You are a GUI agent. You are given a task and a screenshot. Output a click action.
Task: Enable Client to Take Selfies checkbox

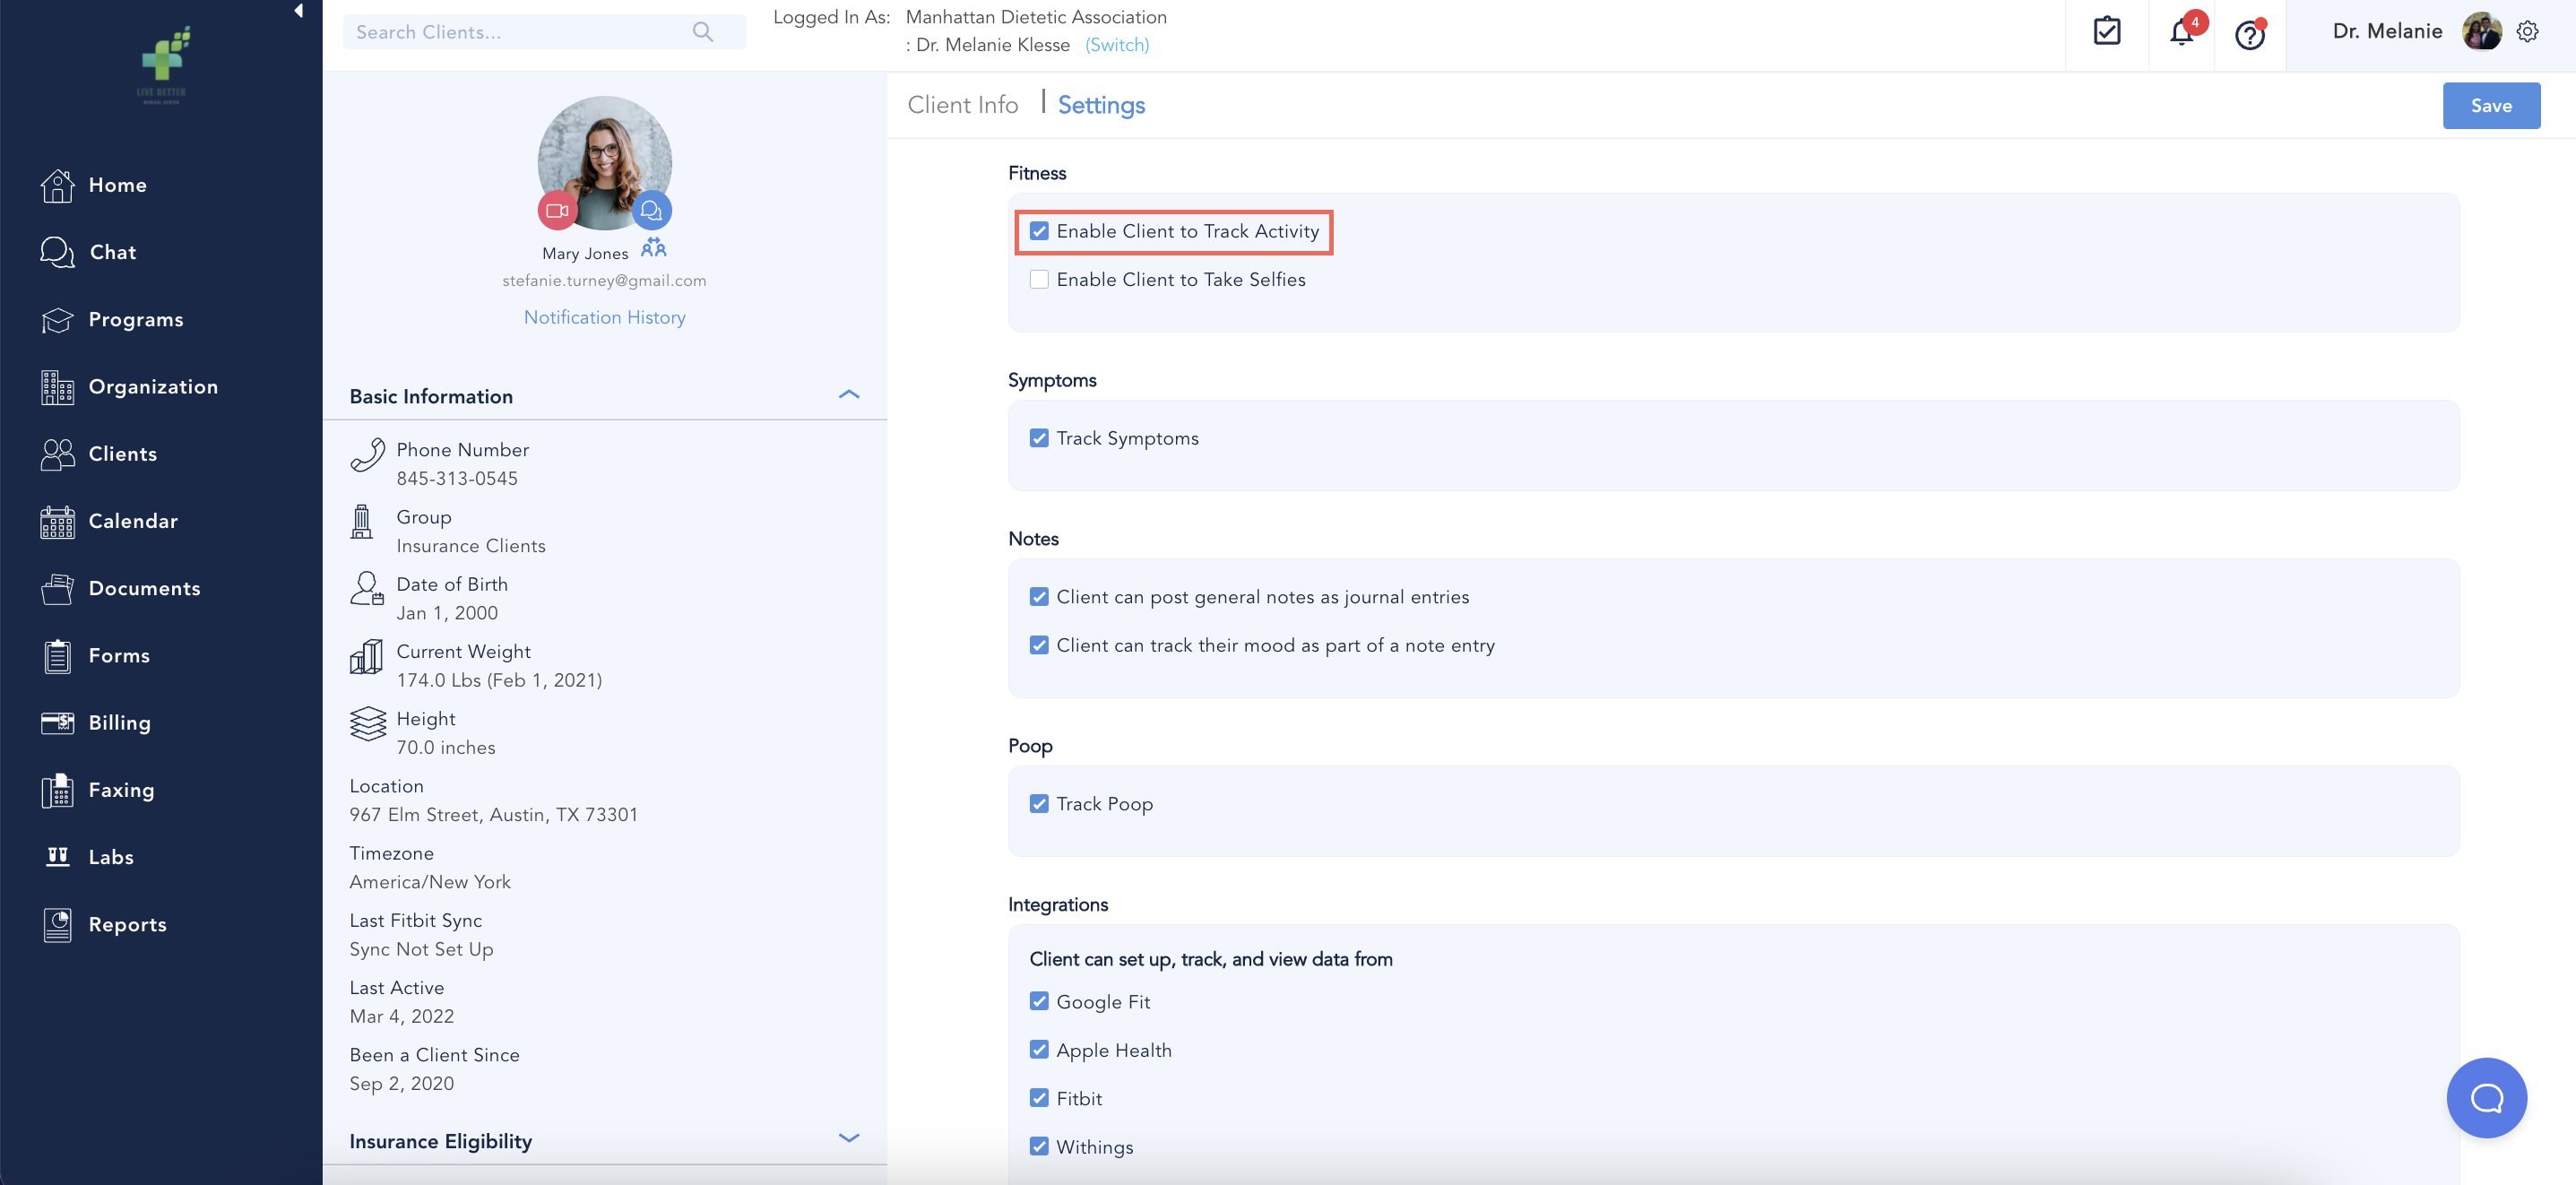click(1039, 280)
